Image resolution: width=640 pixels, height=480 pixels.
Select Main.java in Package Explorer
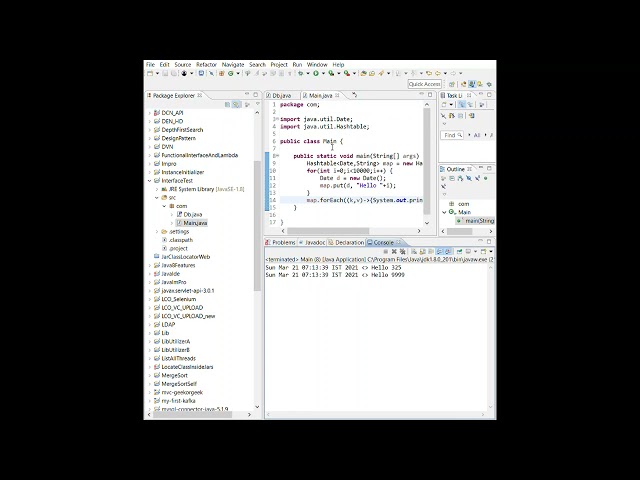click(192, 223)
